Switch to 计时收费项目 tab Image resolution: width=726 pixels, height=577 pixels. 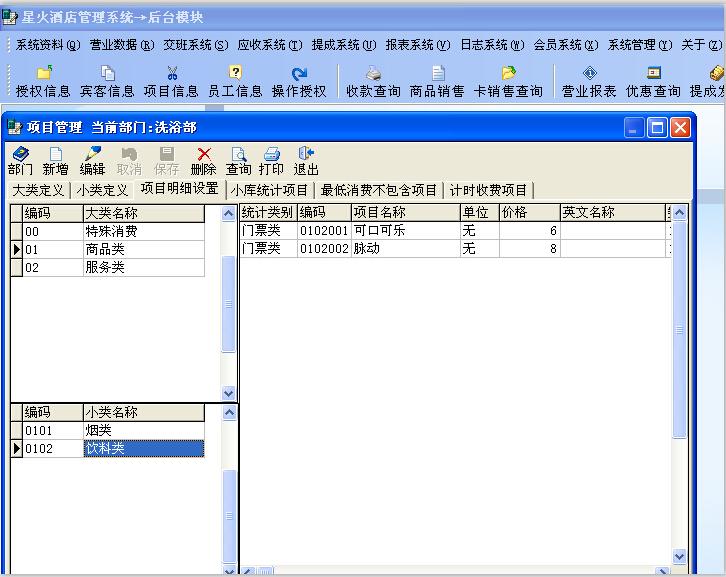tap(488, 190)
